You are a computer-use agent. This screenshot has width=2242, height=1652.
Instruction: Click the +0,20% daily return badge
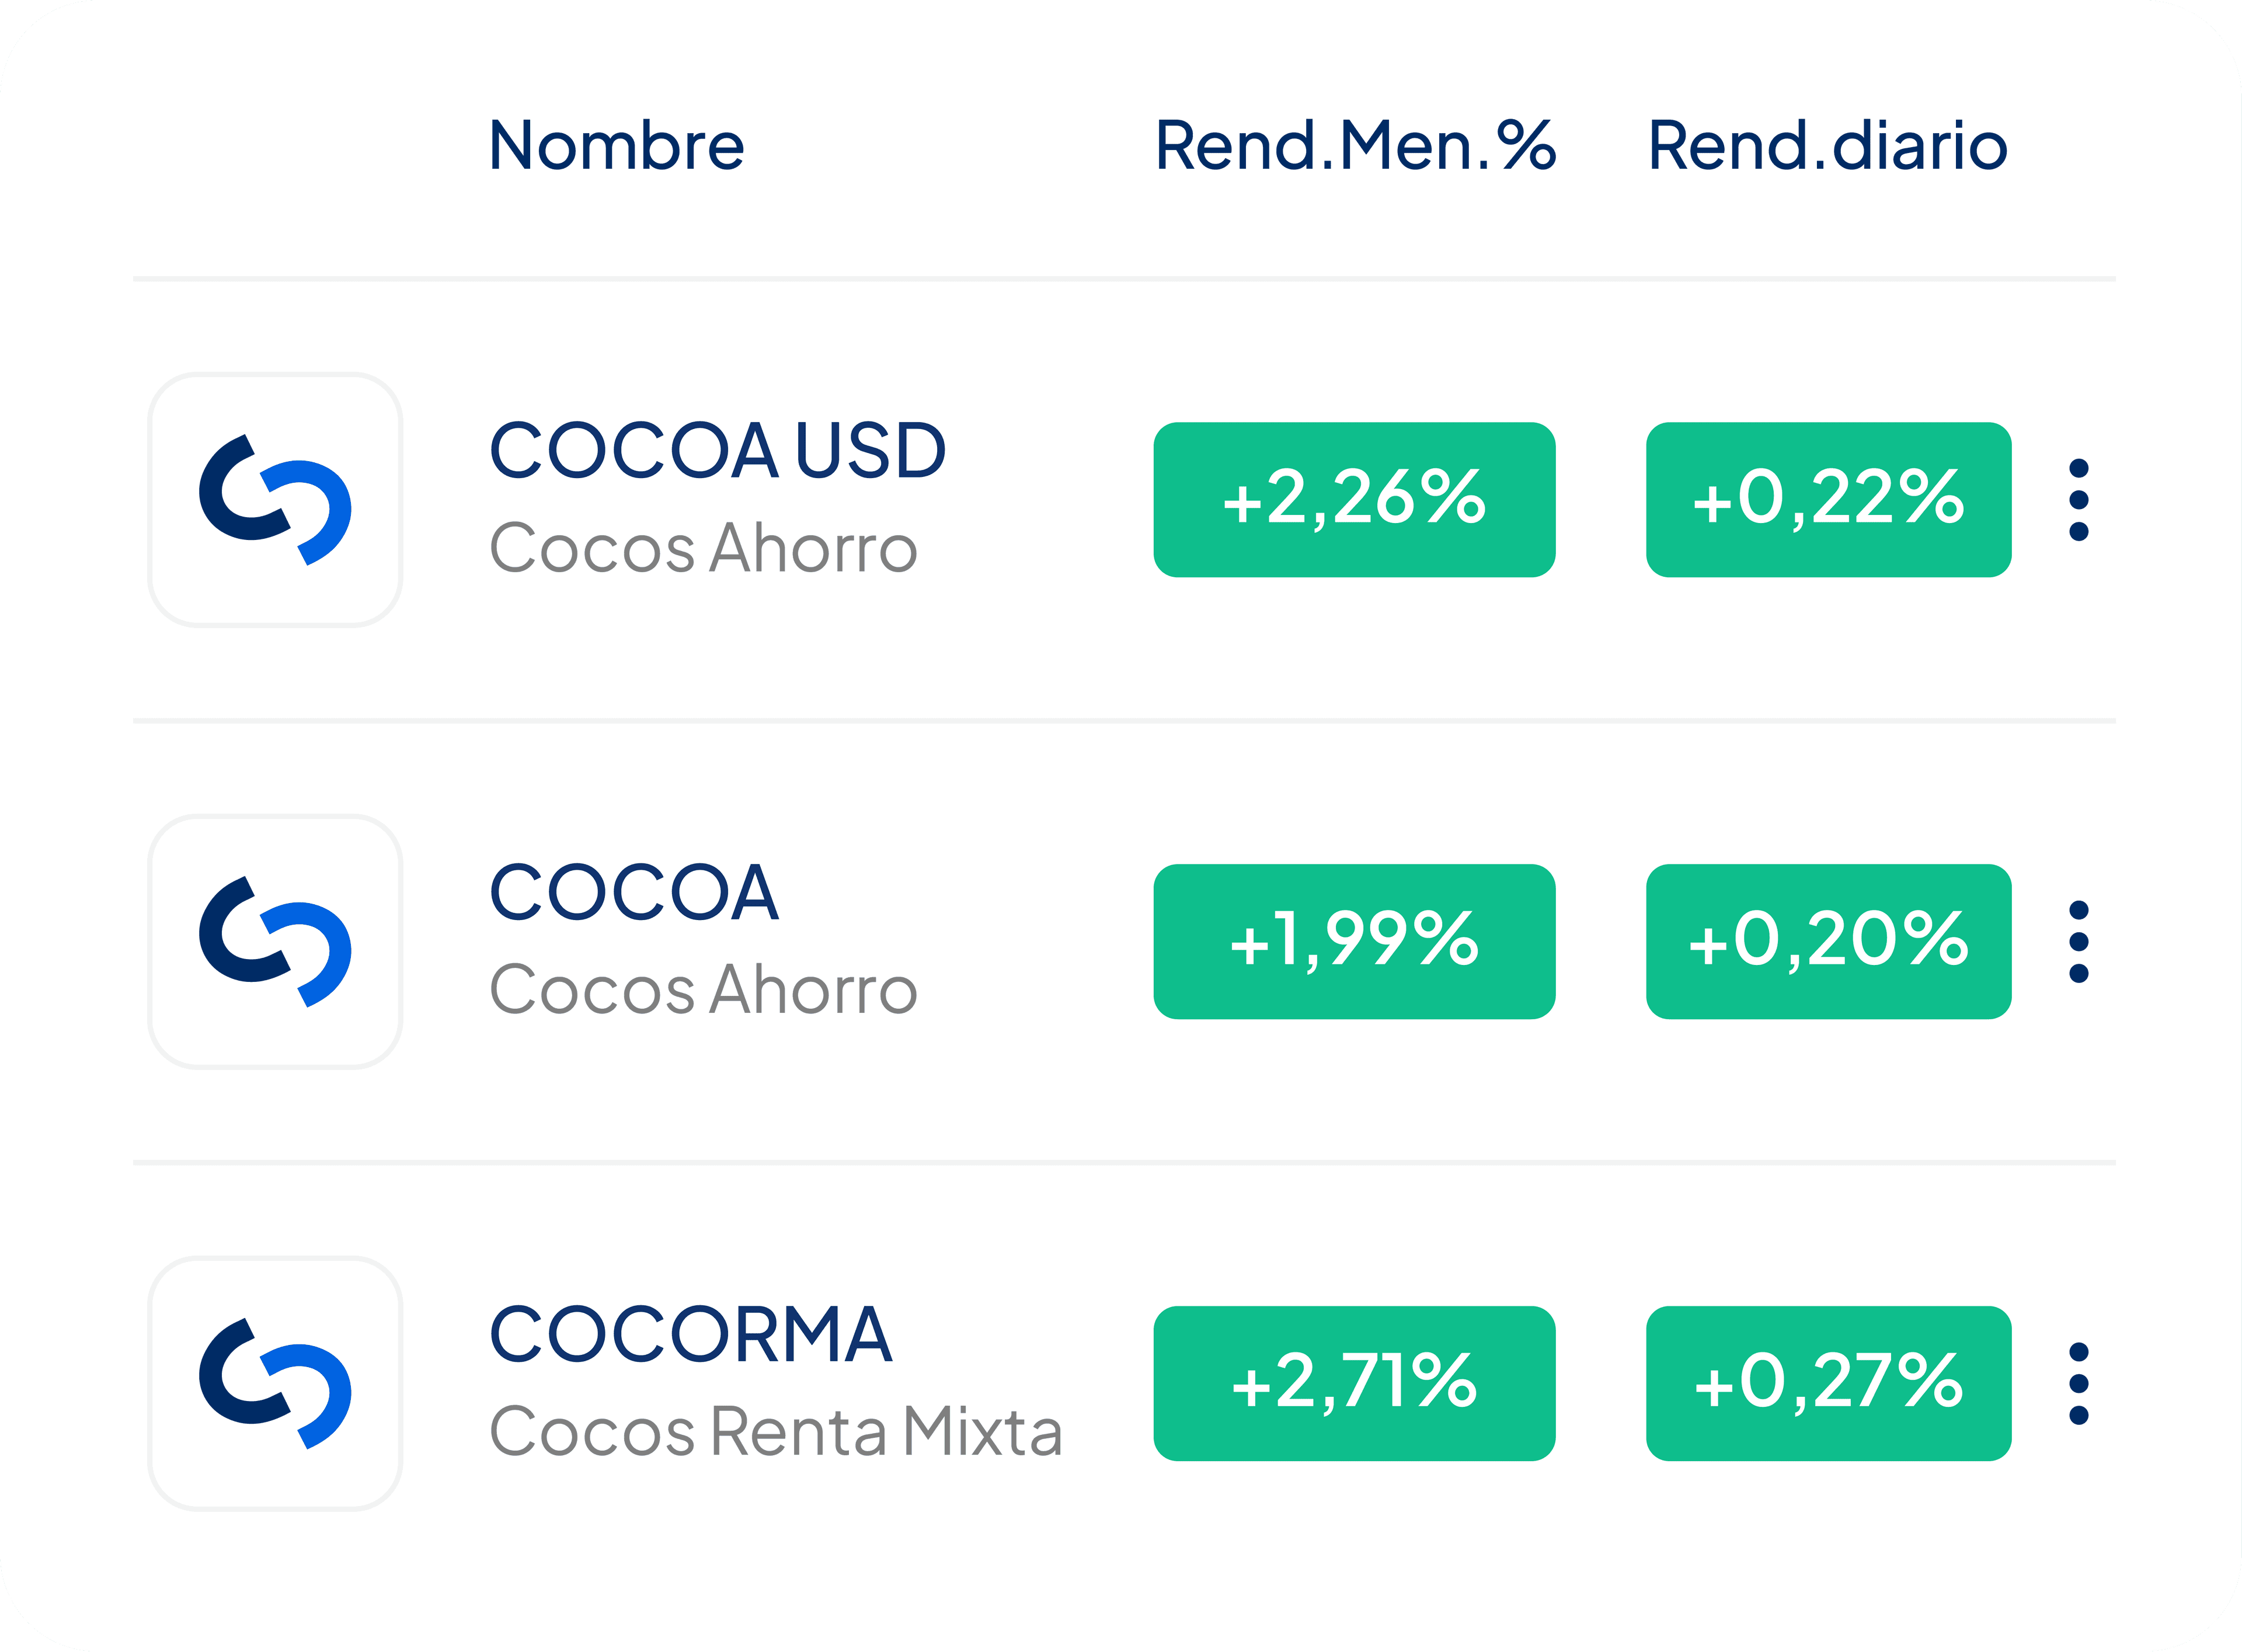point(1829,942)
